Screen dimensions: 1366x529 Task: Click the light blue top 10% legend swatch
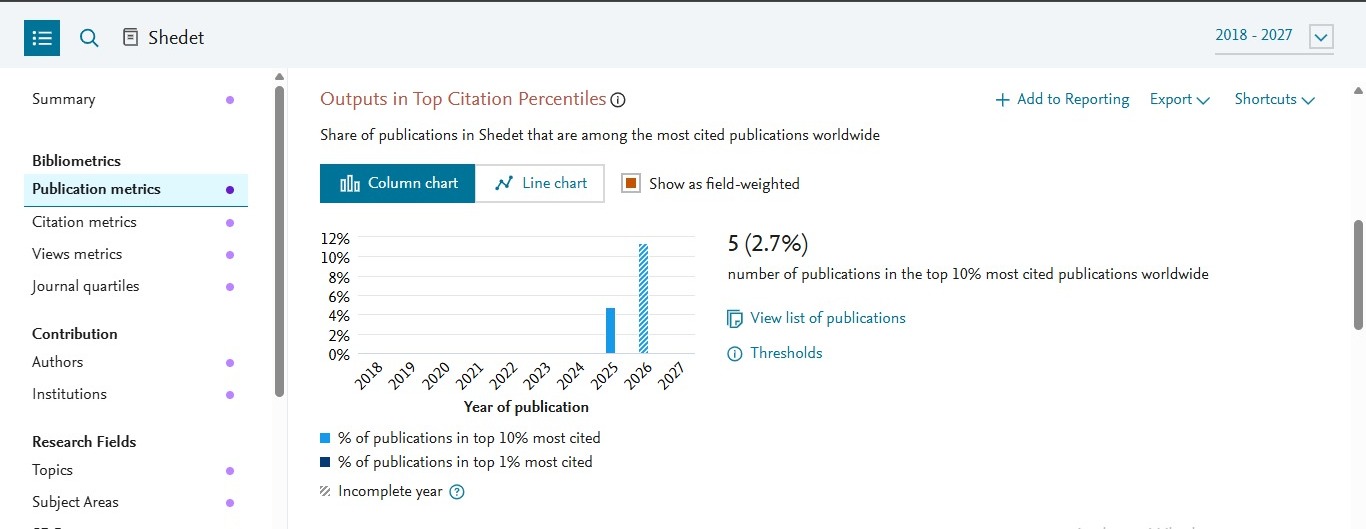pyautogui.click(x=325, y=438)
